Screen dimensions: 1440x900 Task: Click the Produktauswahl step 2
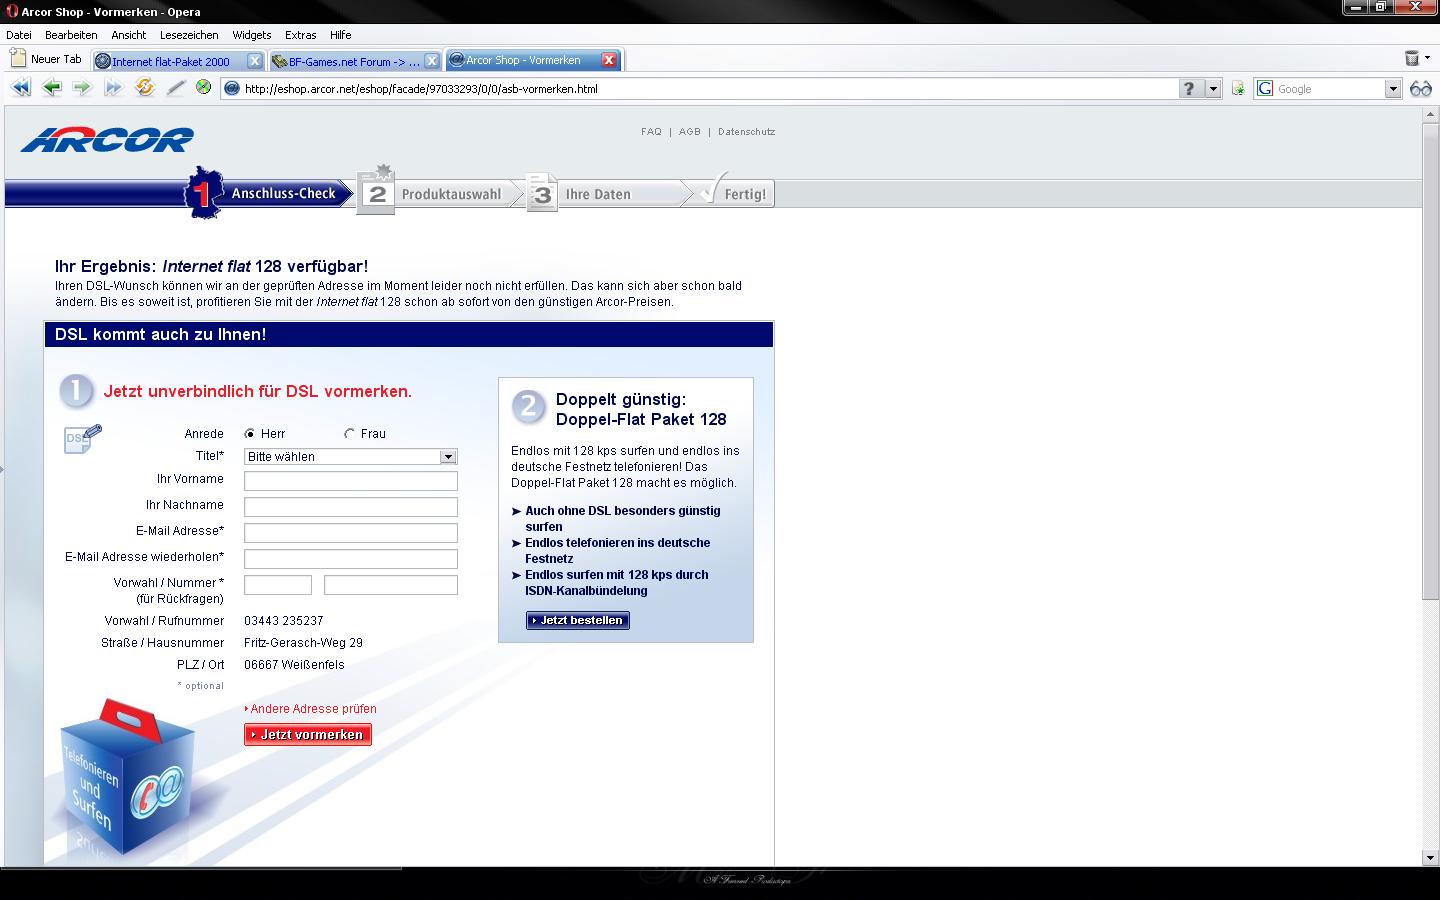(x=440, y=194)
